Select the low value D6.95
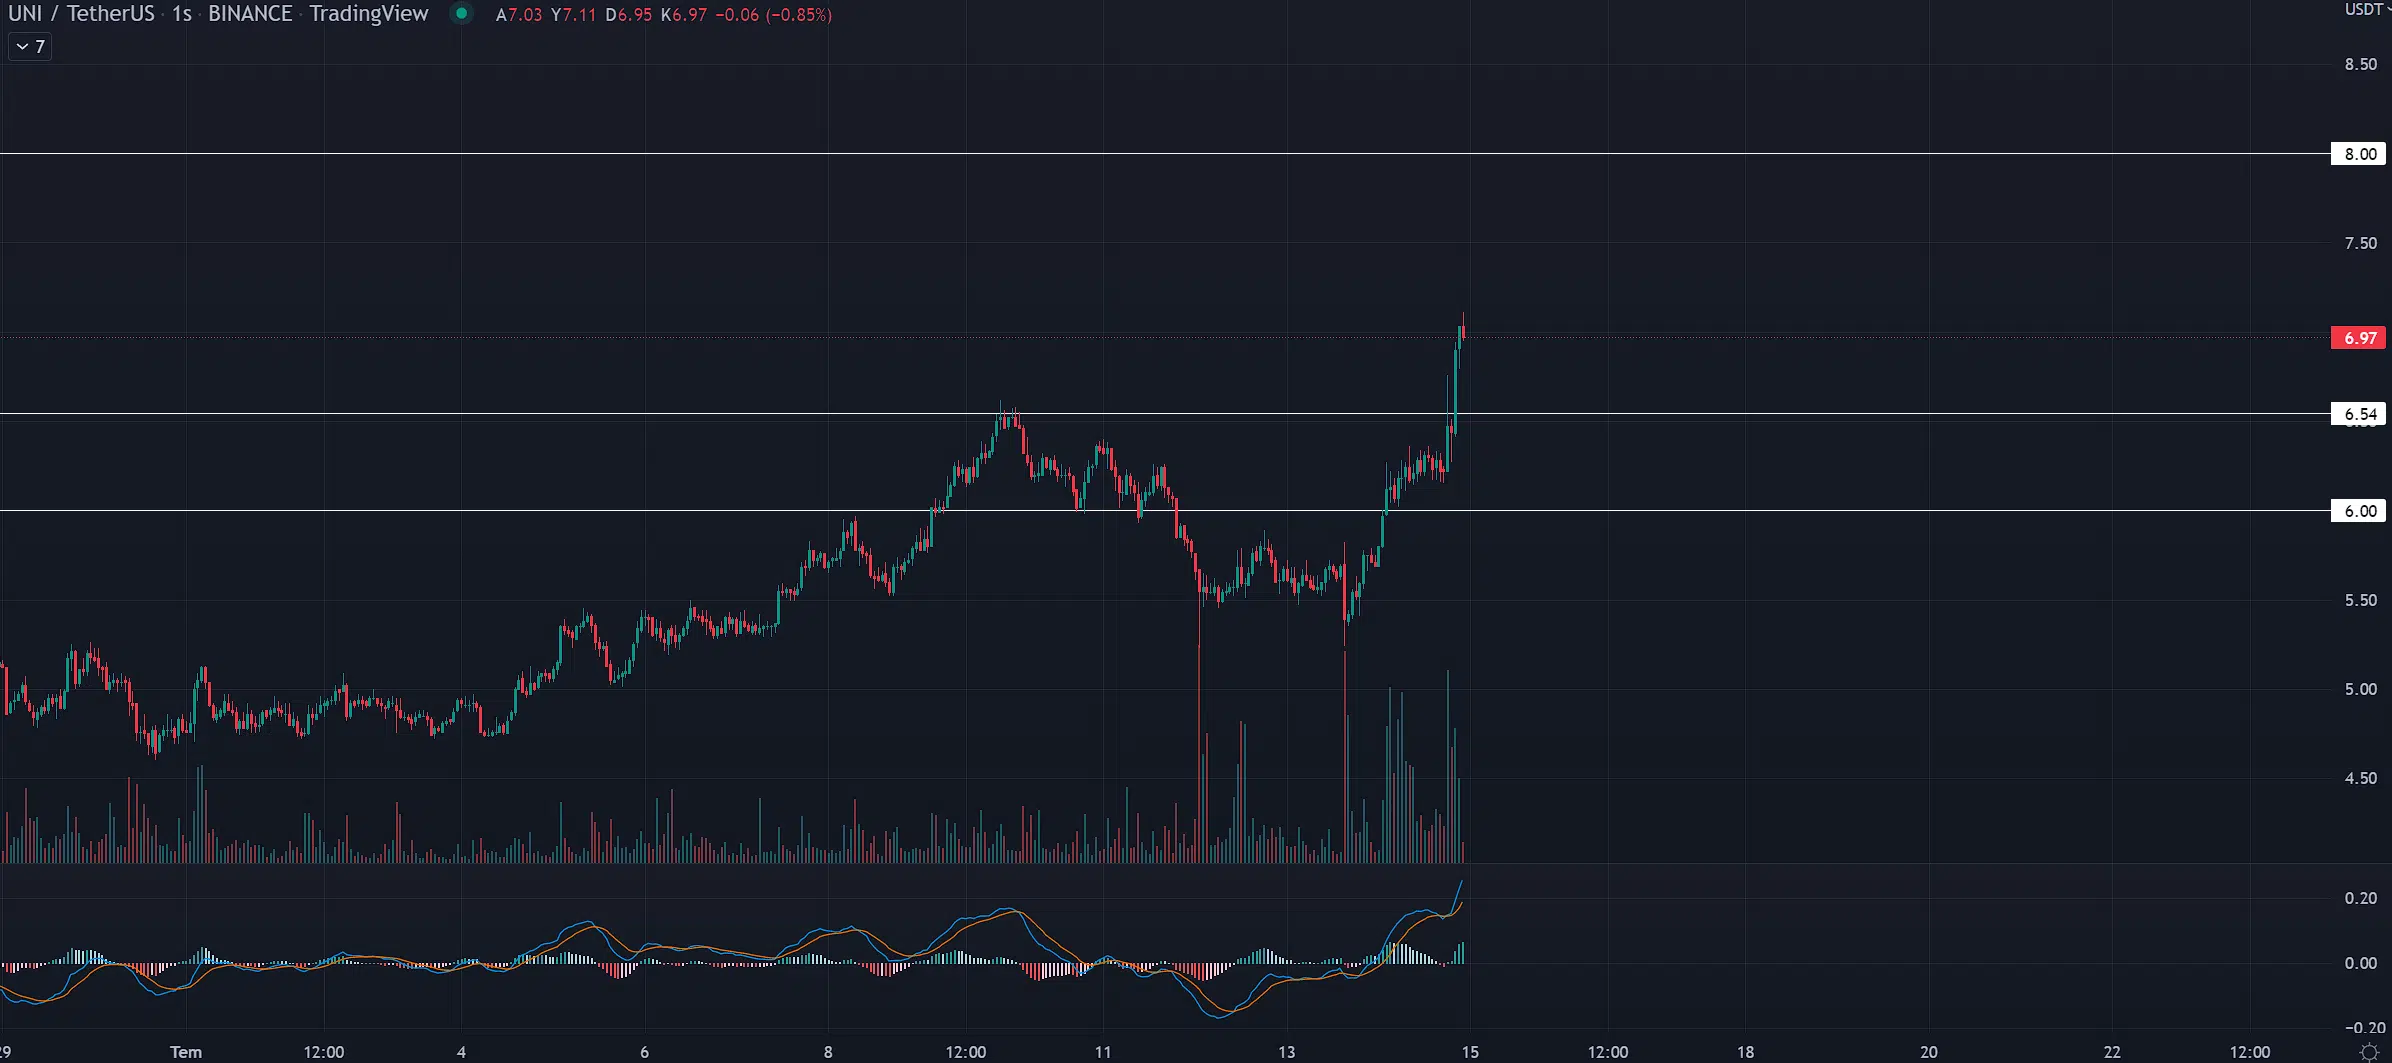The image size is (2392, 1063). click(x=628, y=15)
